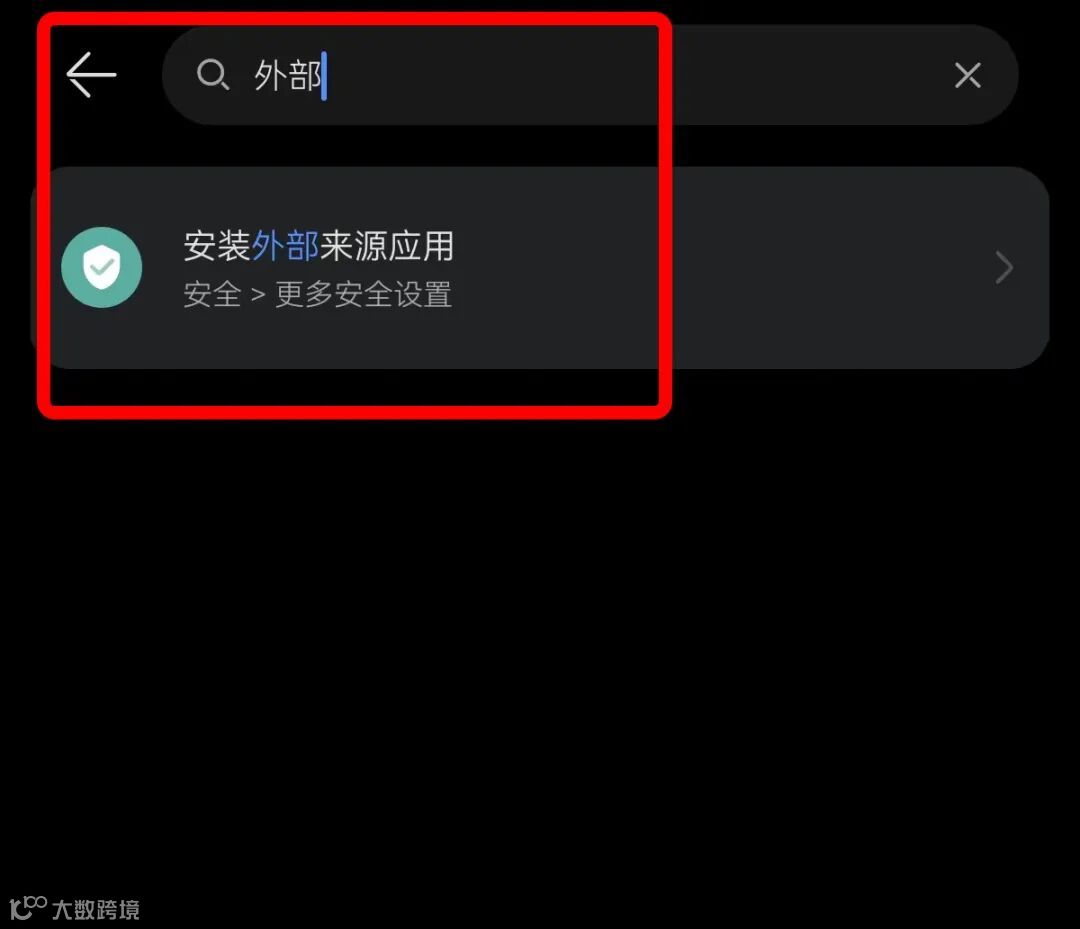Tap the 外部 characters typed in the search box

[288, 75]
